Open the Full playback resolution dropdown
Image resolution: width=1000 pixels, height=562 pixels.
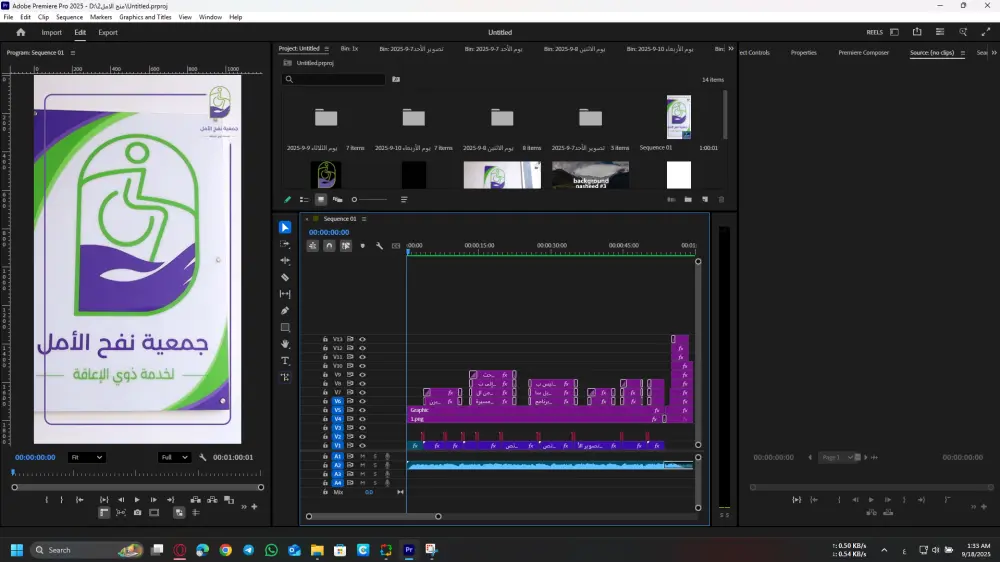tap(174, 457)
